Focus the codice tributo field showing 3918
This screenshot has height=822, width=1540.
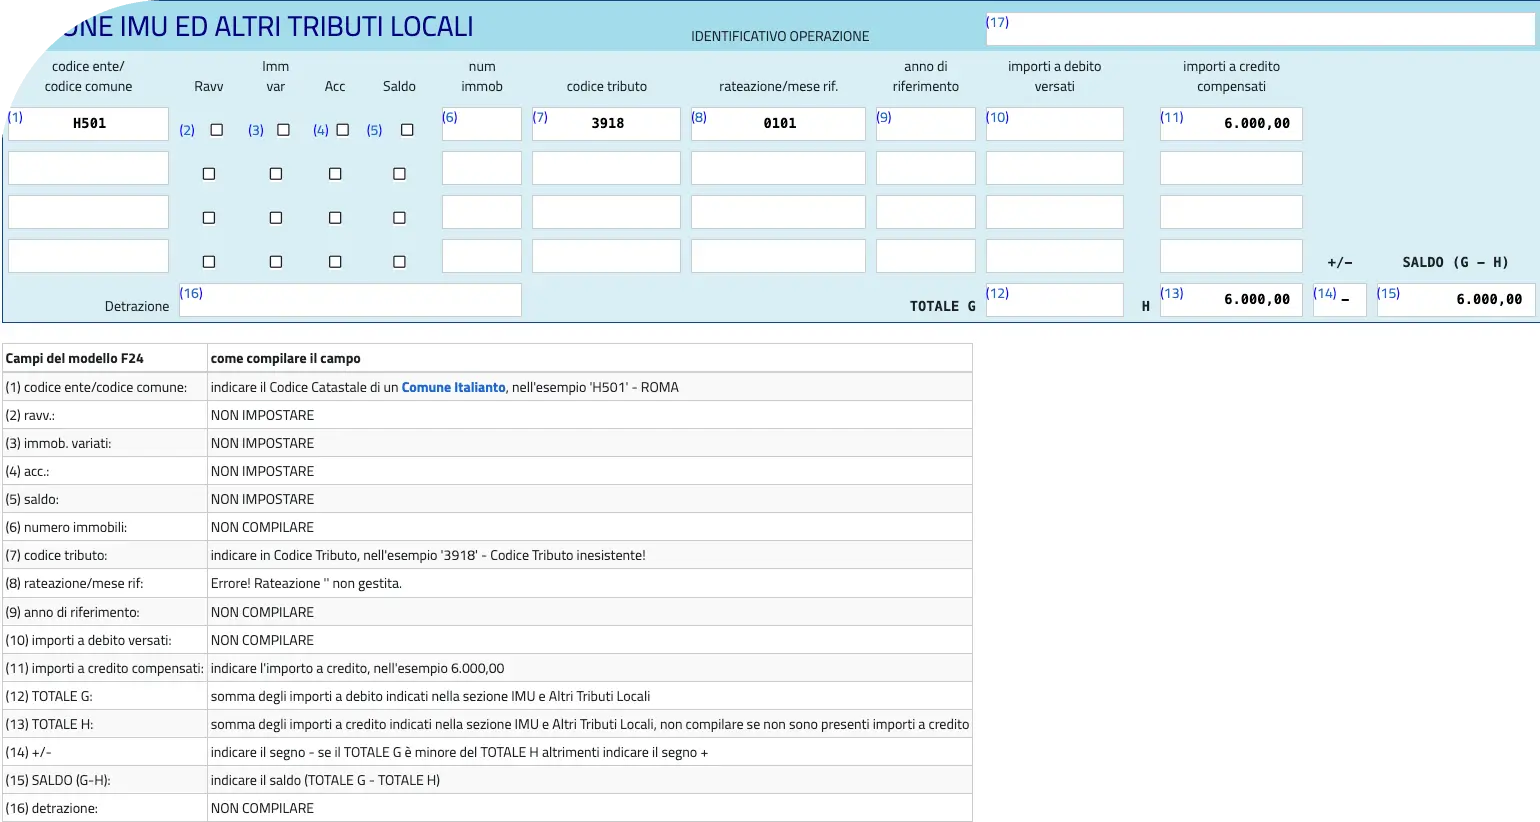pyautogui.click(x=607, y=124)
